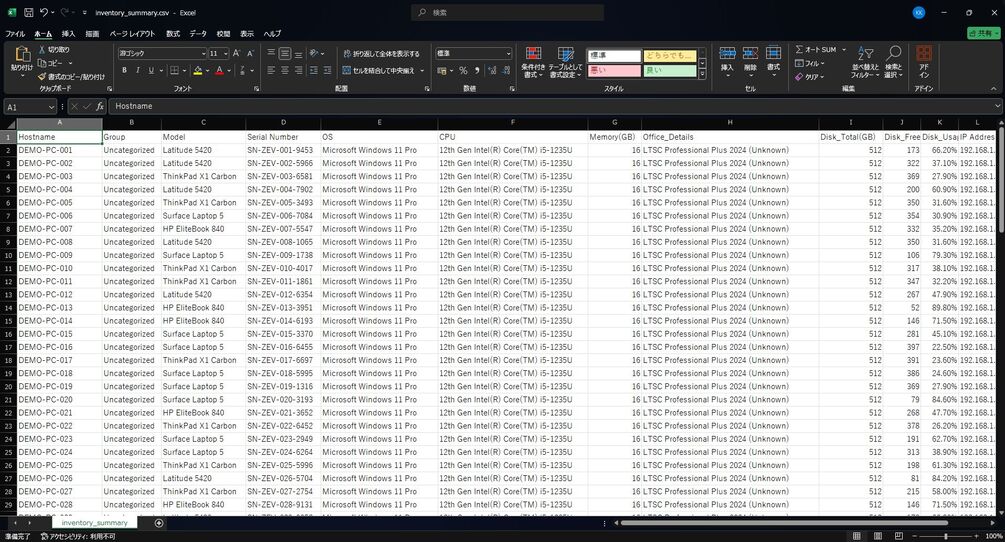Screen dimensions: 1005x542
Task: Switch to 表示 tab
Action: pyautogui.click(x=247, y=34)
